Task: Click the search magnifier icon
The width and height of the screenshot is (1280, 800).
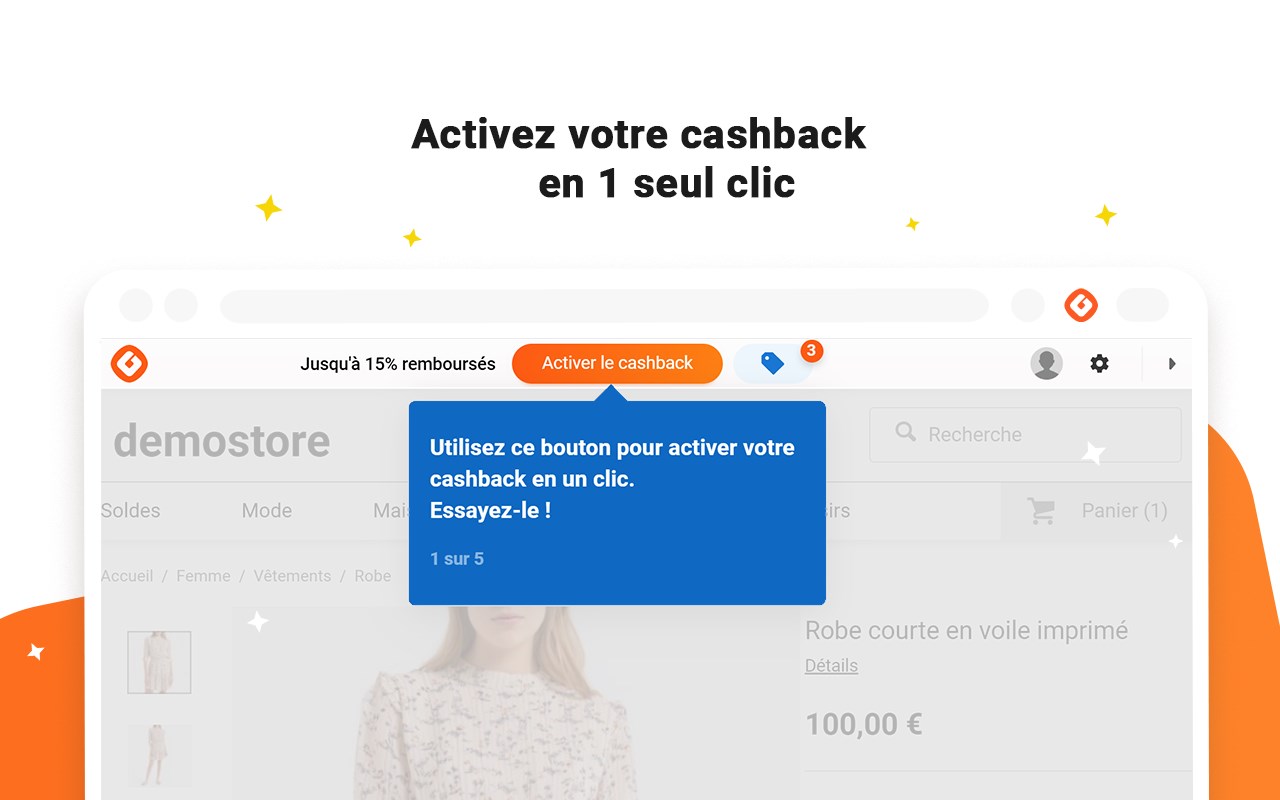Action: coord(906,432)
